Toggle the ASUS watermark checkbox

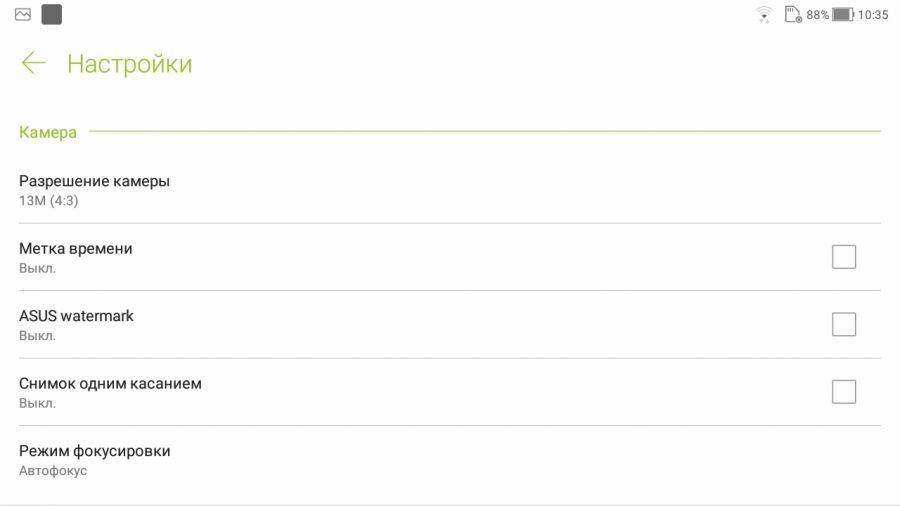tap(844, 324)
